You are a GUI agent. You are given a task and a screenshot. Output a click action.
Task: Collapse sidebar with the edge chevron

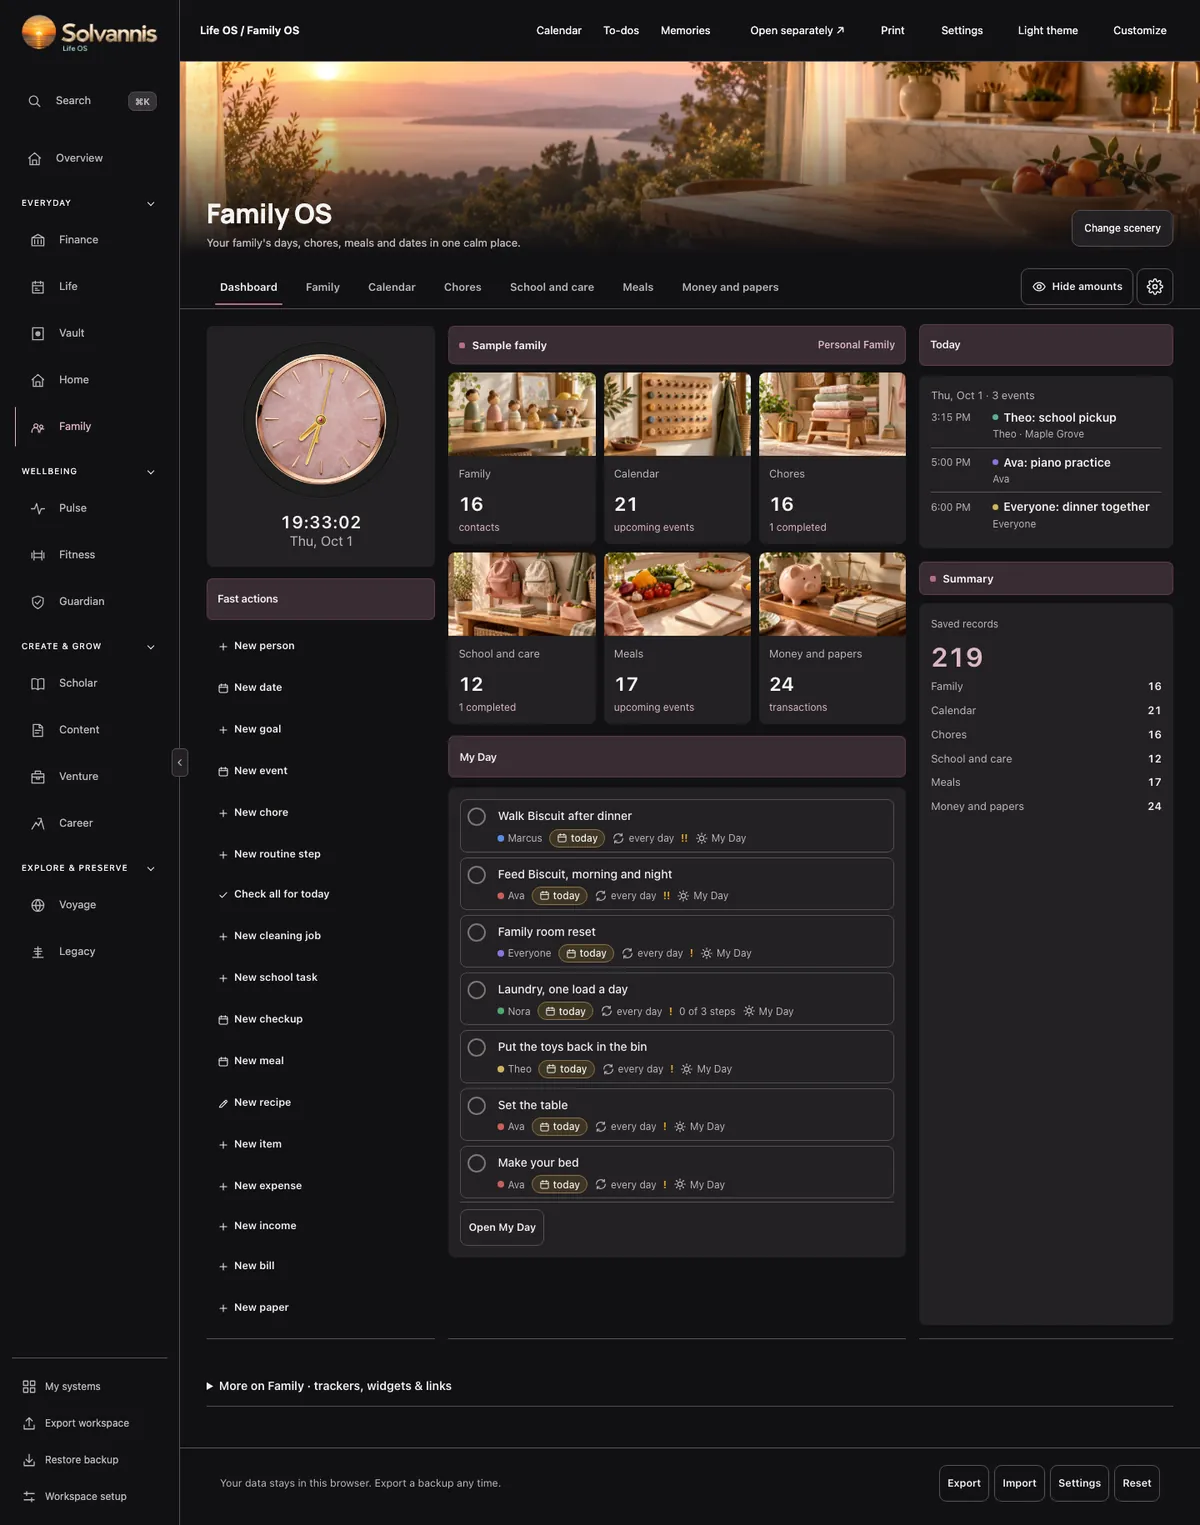click(x=180, y=762)
